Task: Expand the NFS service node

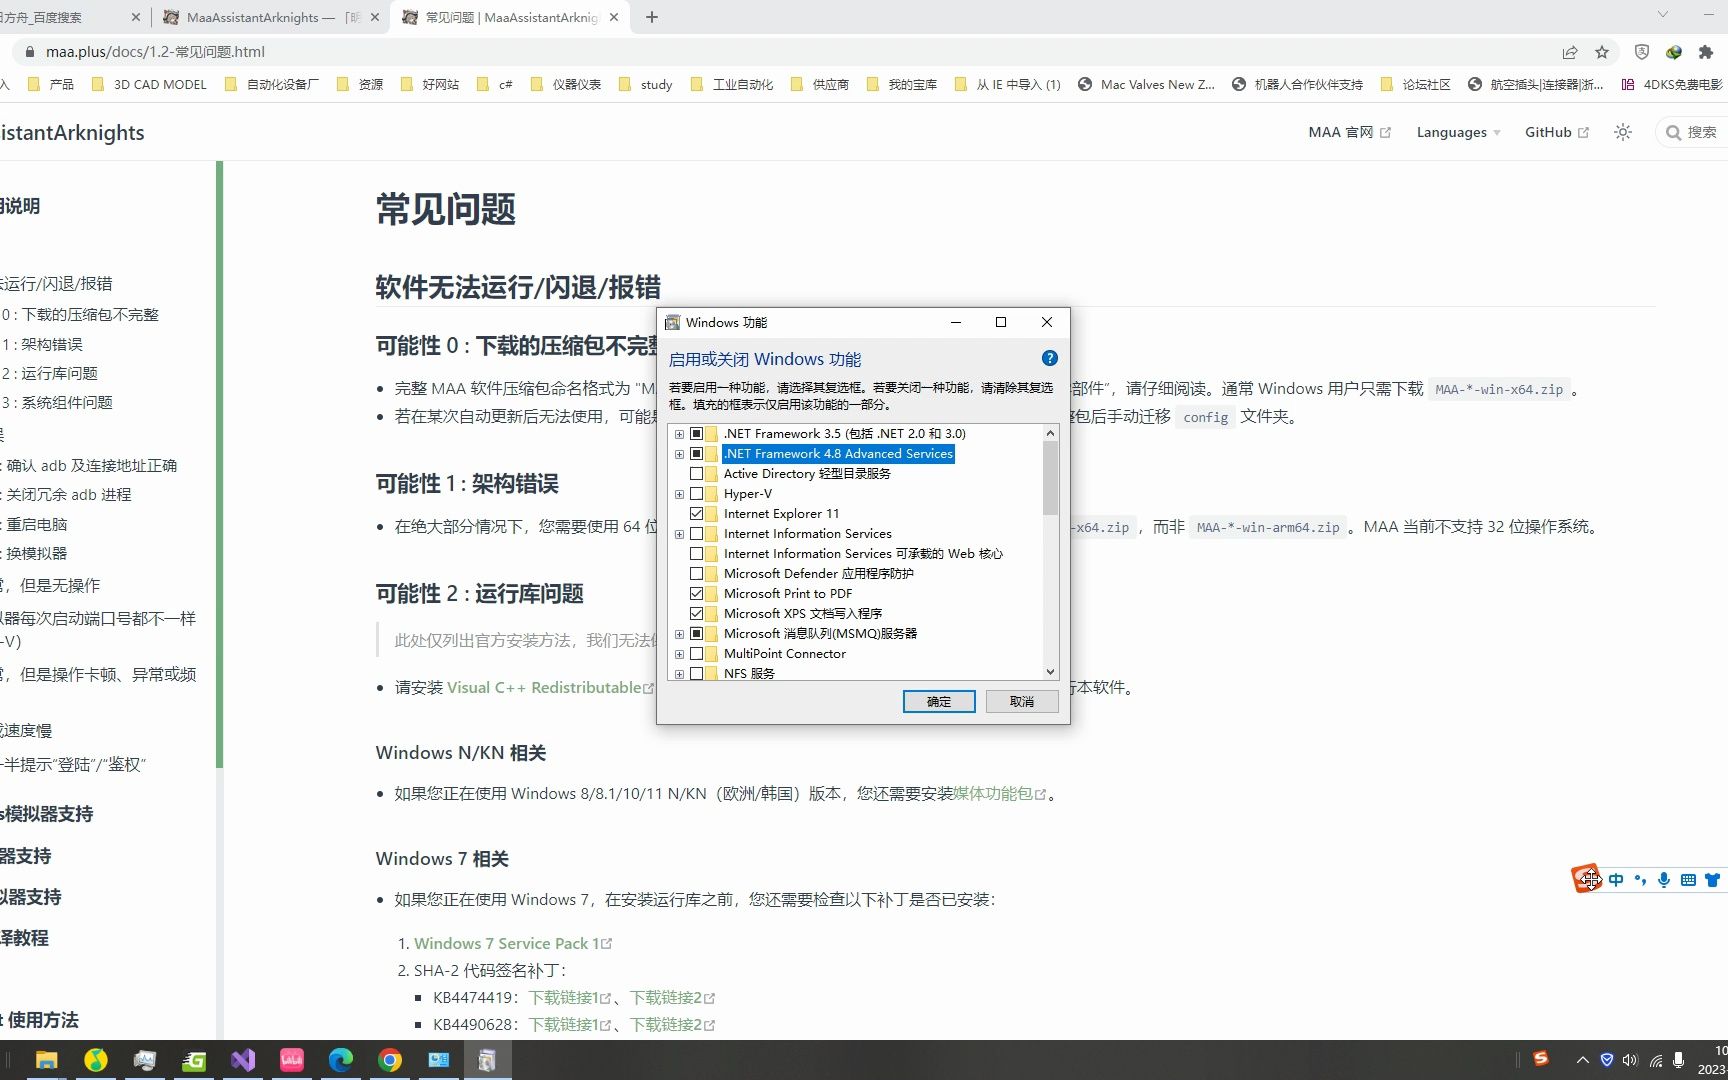Action: coord(679,674)
